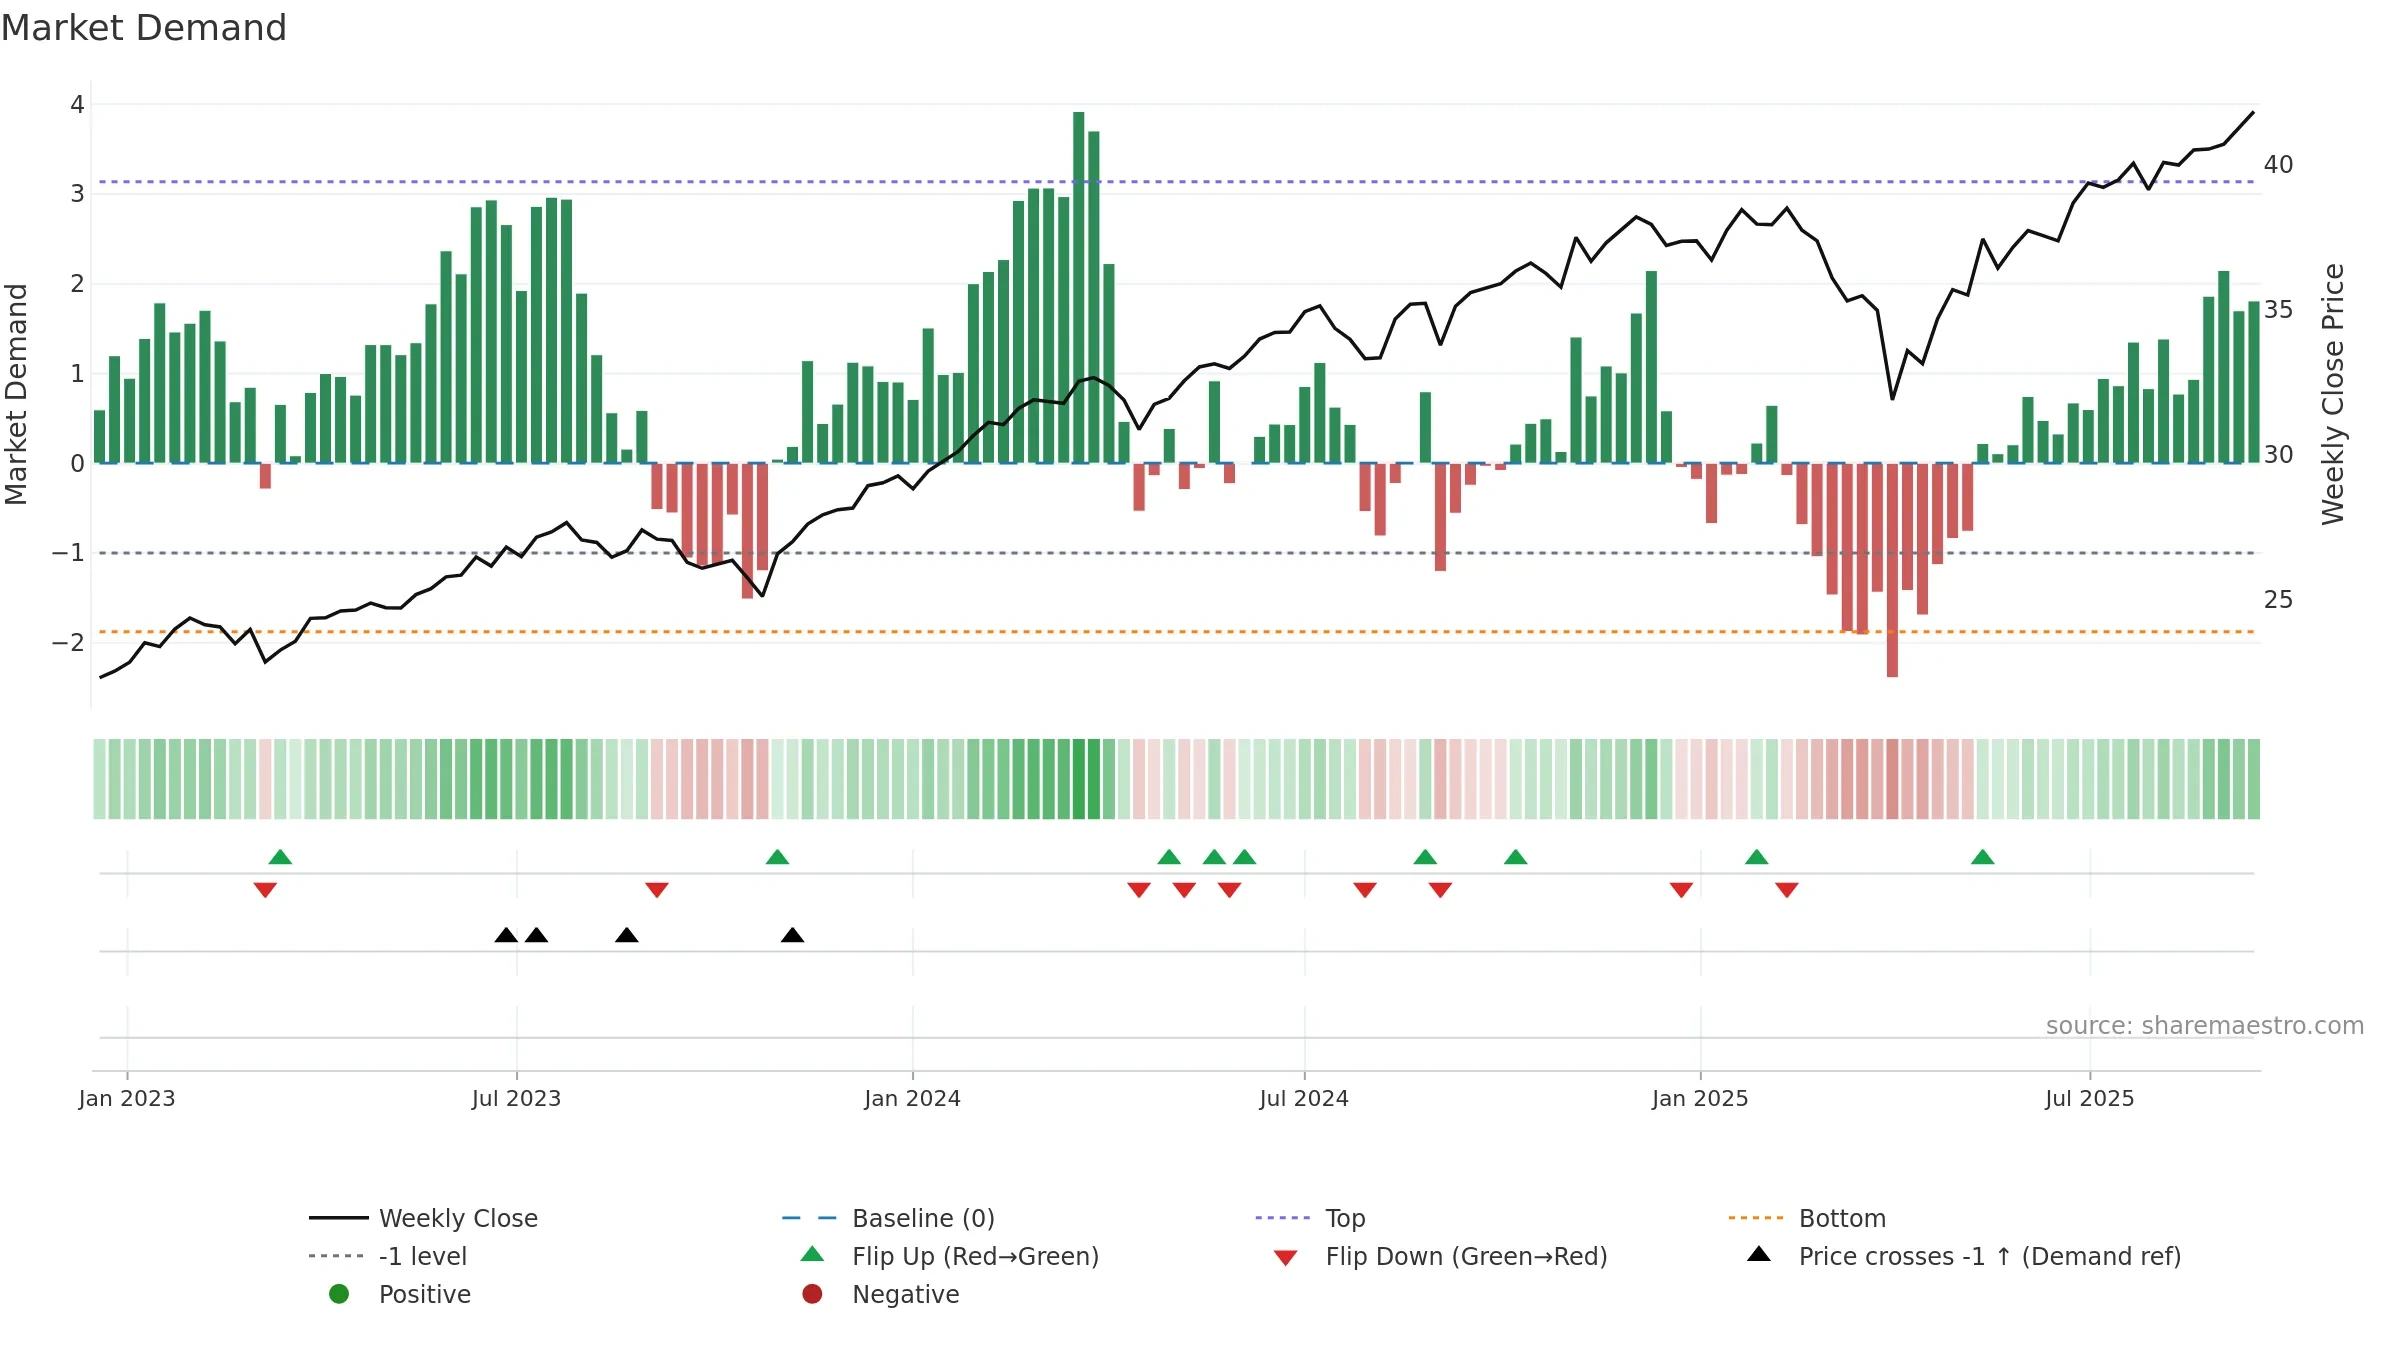The height and width of the screenshot is (1350, 2400).
Task: Click the '1' left axis tick
Action: [x=77, y=373]
